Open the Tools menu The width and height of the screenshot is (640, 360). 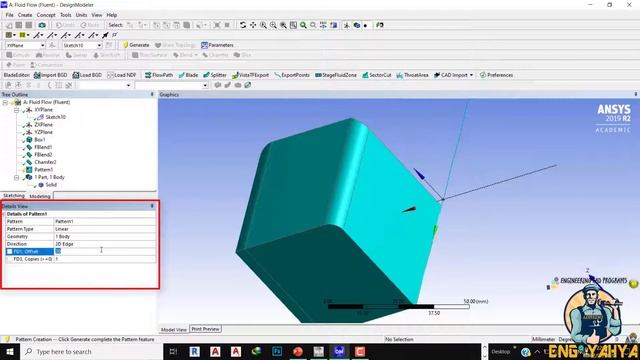(x=66, y=15)
